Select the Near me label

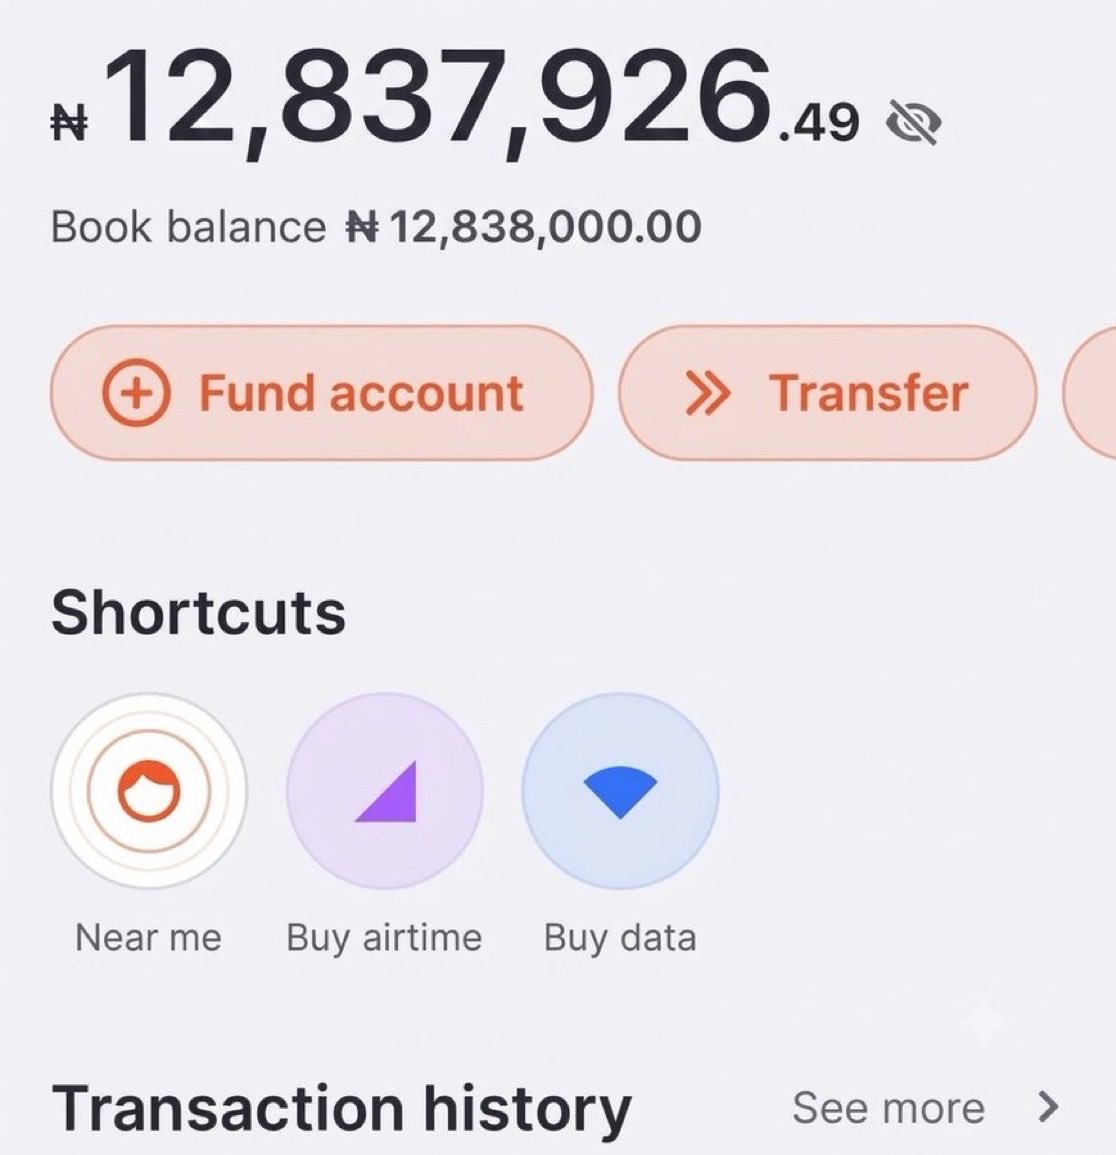[x=148, y=938]
